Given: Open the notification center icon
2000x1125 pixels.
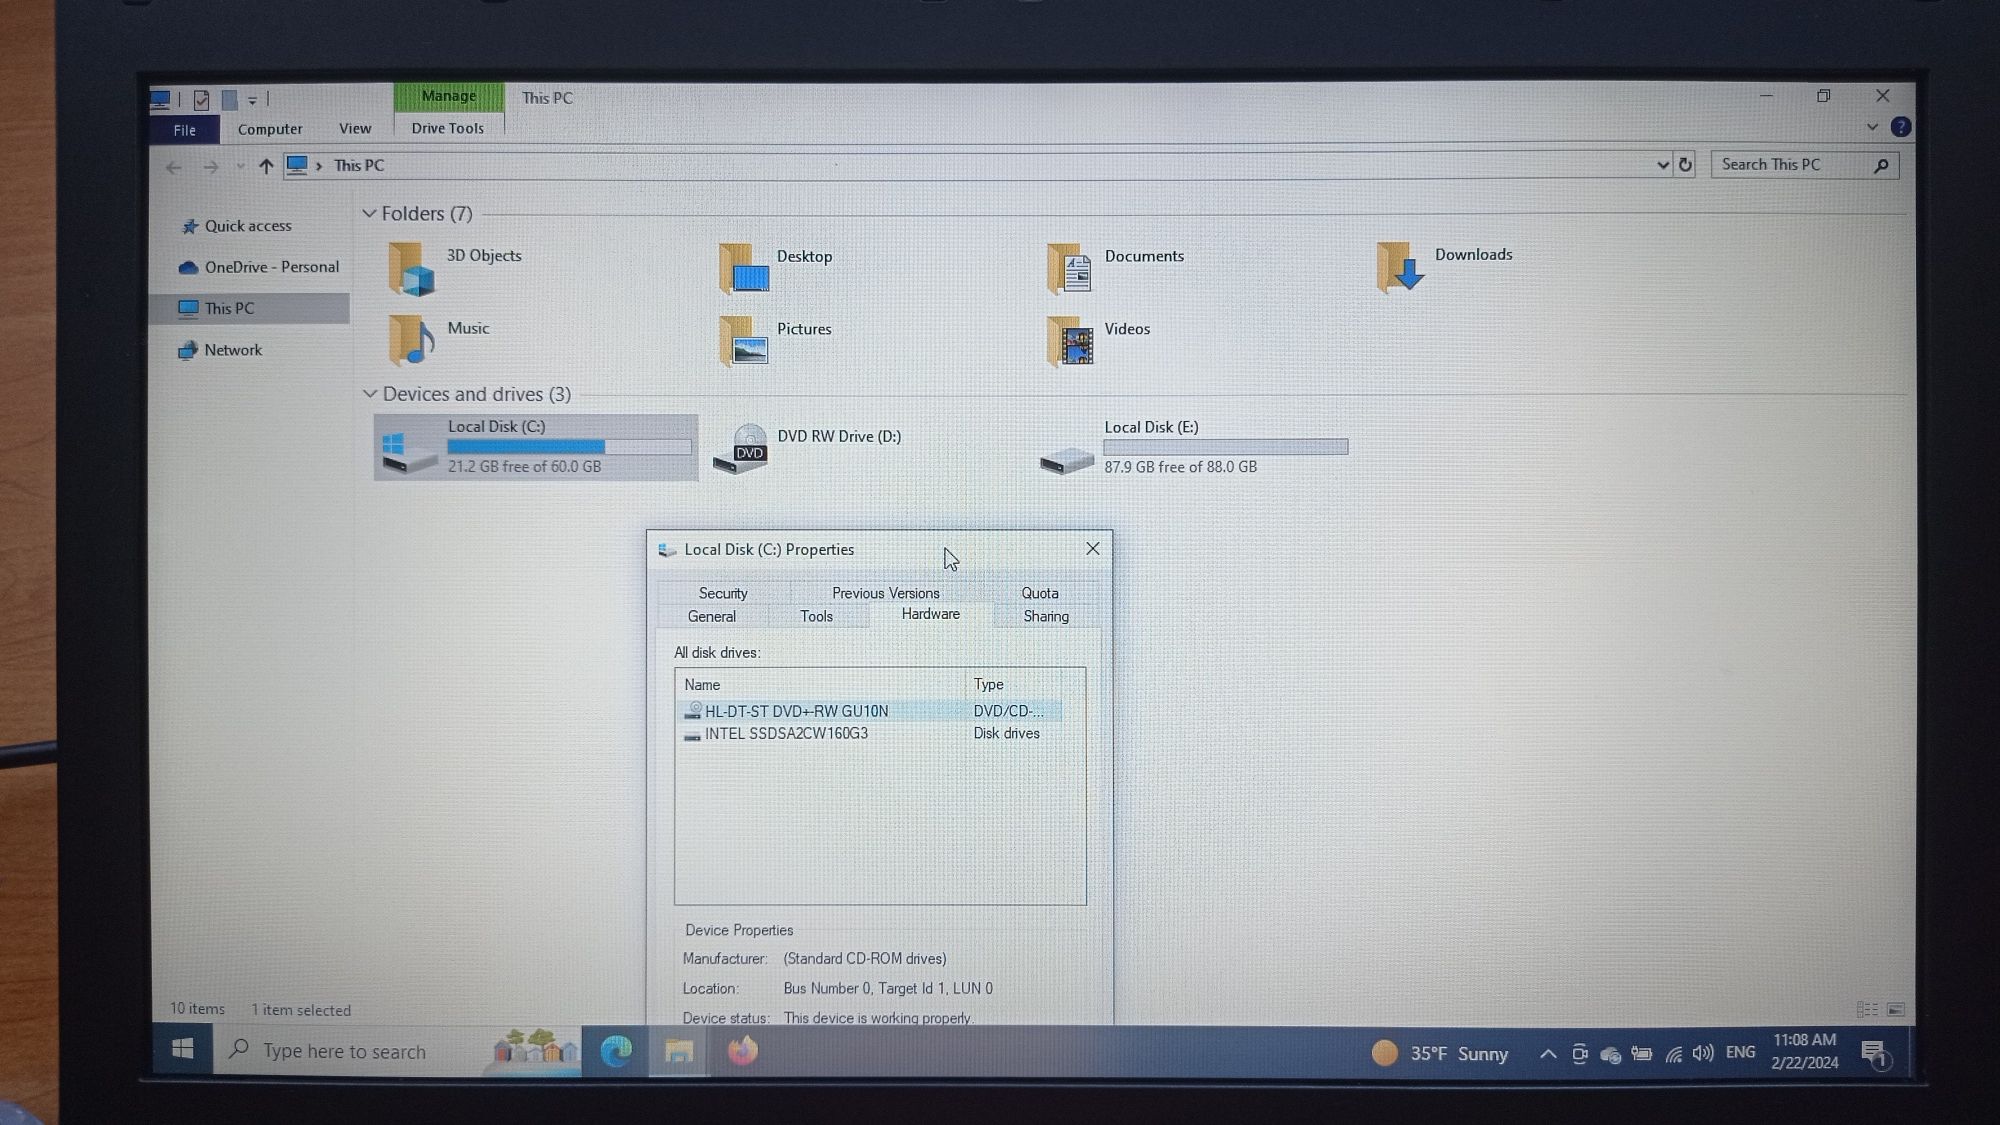Looking at the screenshot, I should [x=1875, y=1054].
